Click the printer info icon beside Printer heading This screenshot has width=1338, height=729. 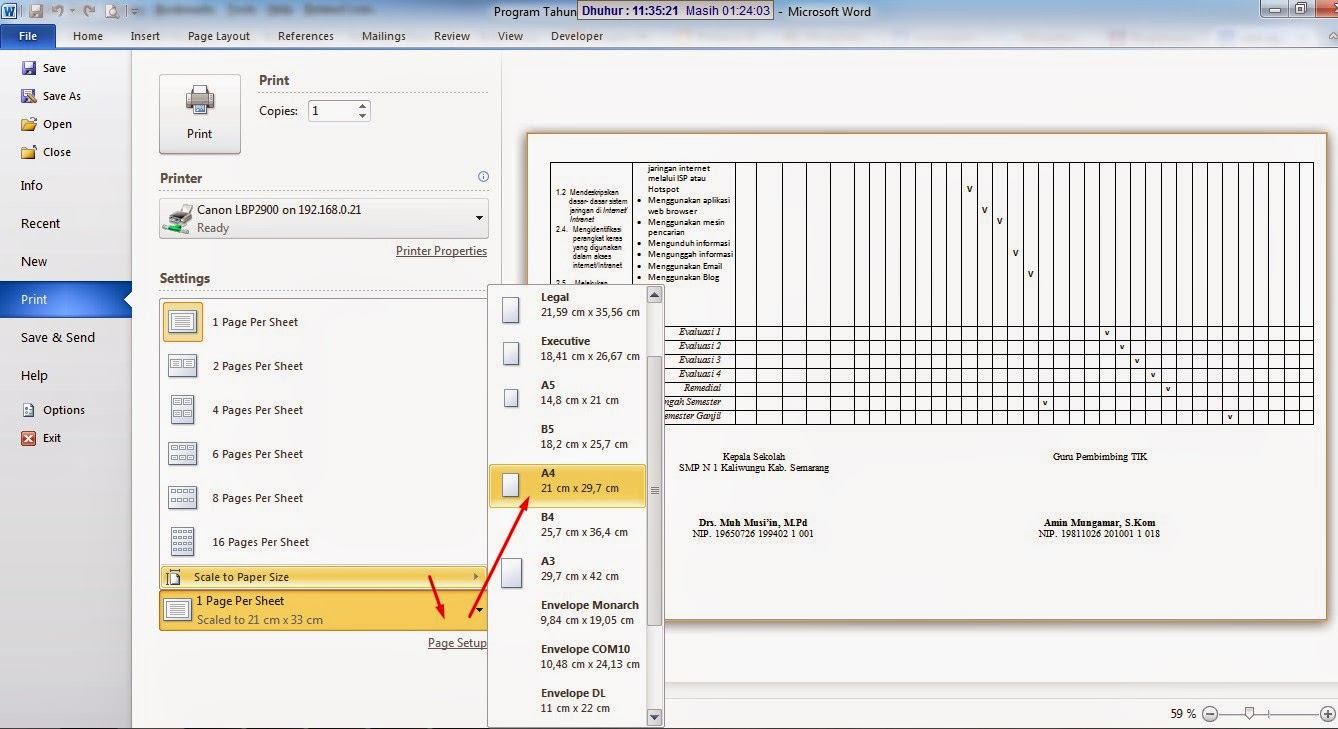[483, 177]
